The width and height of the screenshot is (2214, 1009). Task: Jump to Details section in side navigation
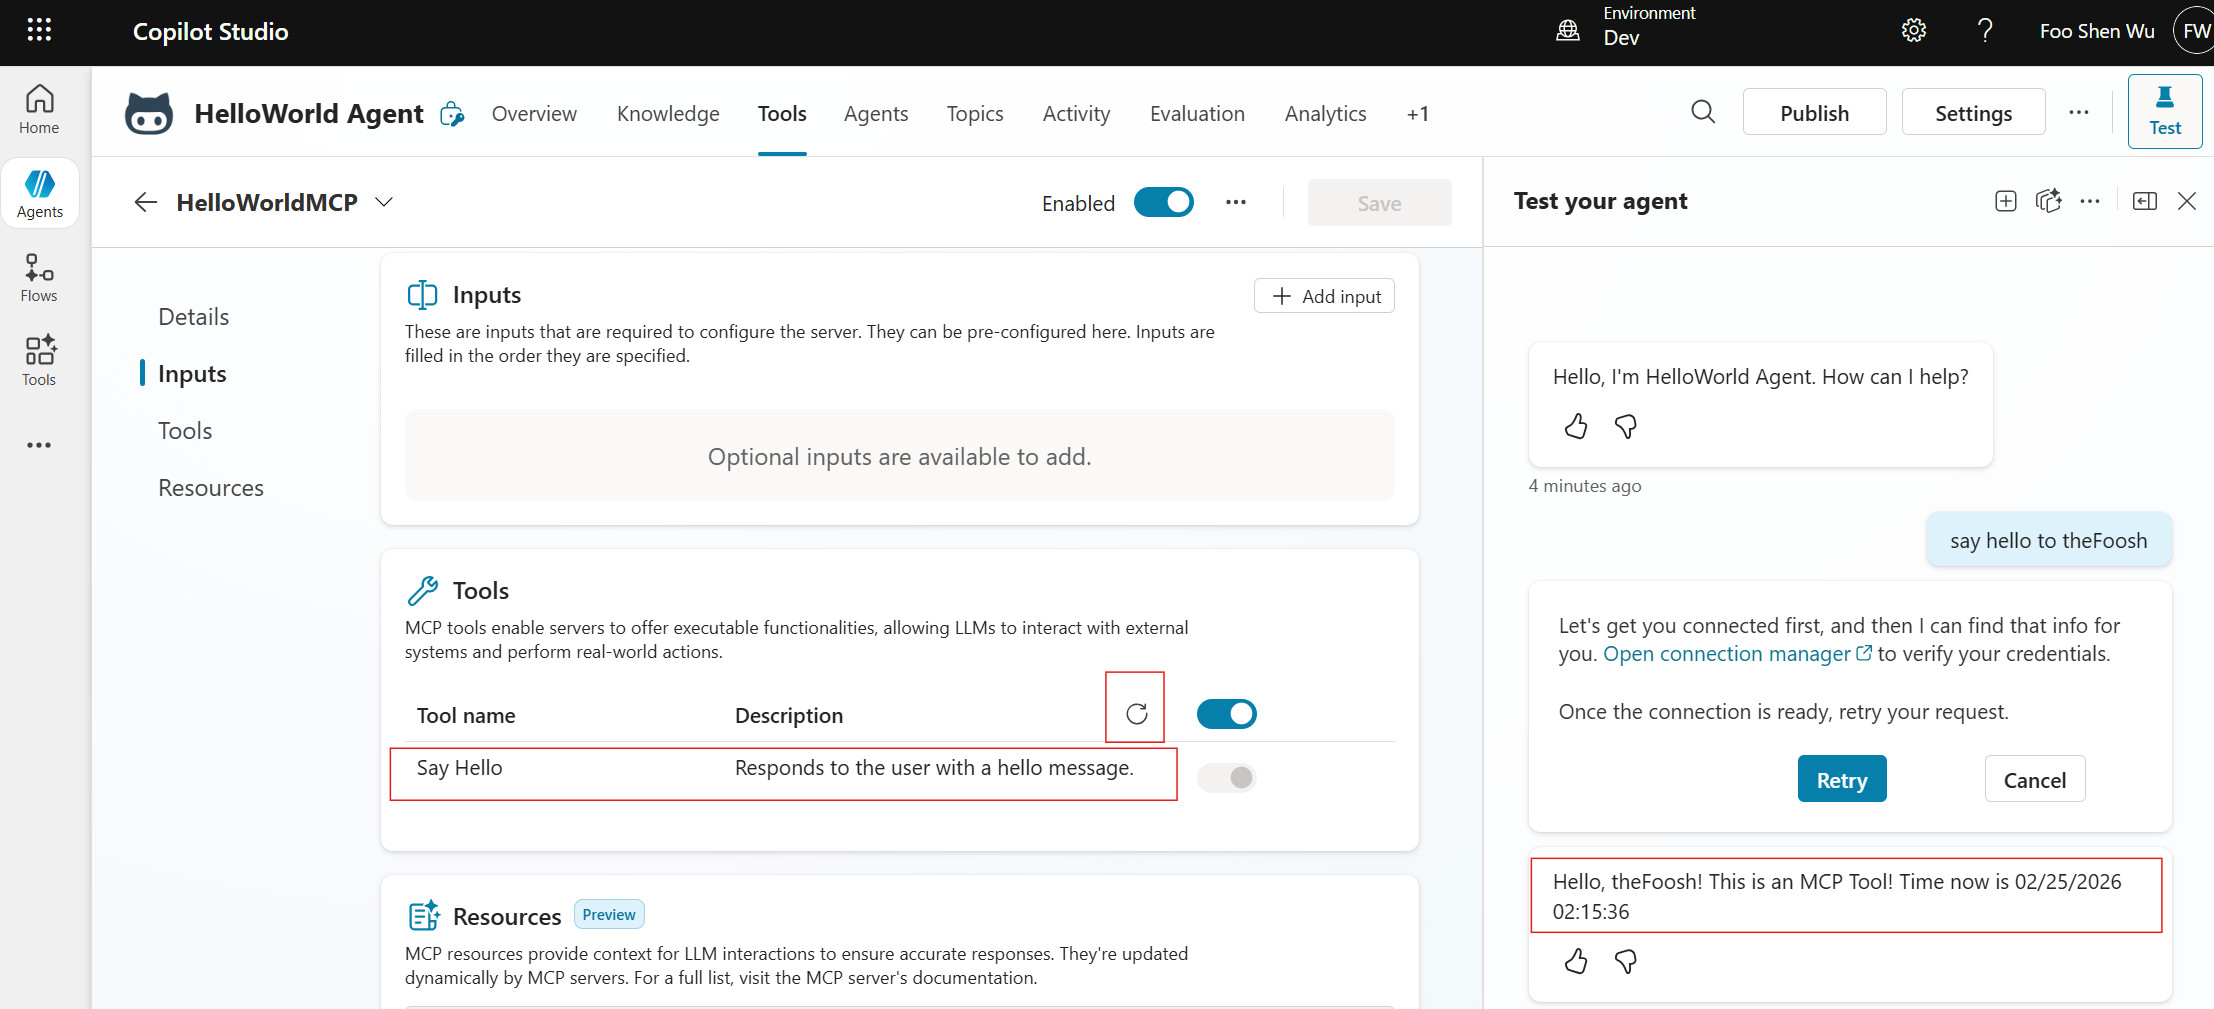(x=194, y=317)
